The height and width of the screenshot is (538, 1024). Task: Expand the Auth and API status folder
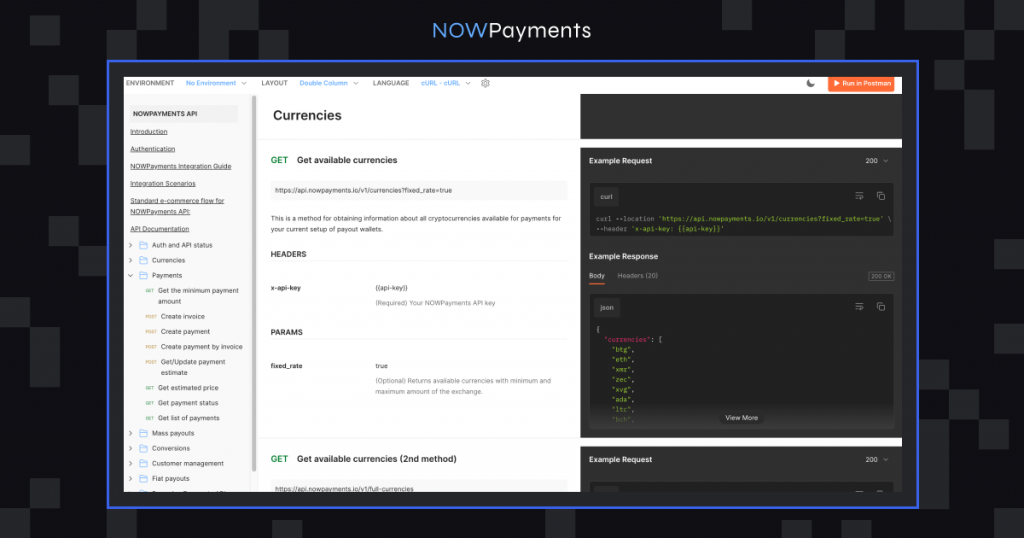pos(130,245)
